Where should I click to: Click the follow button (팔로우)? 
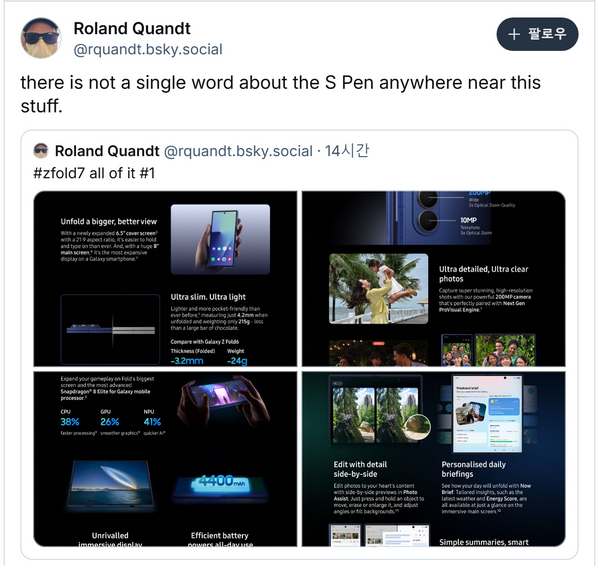click(x=537, y=34)
